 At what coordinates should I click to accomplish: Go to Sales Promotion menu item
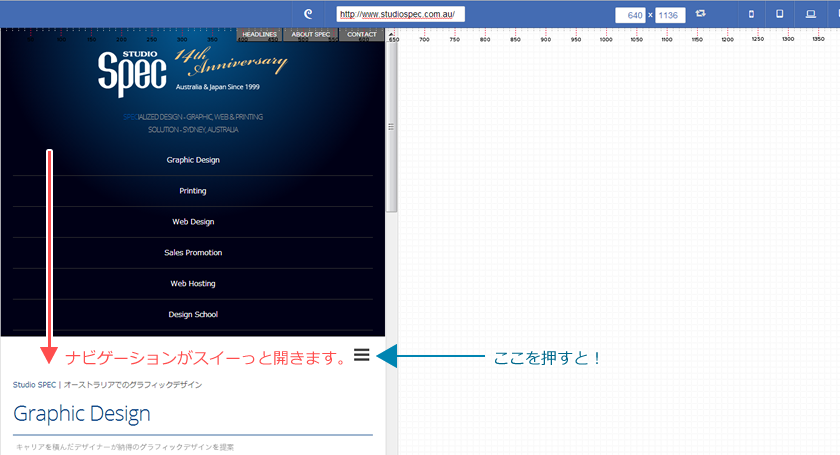[x=193, y=253]
